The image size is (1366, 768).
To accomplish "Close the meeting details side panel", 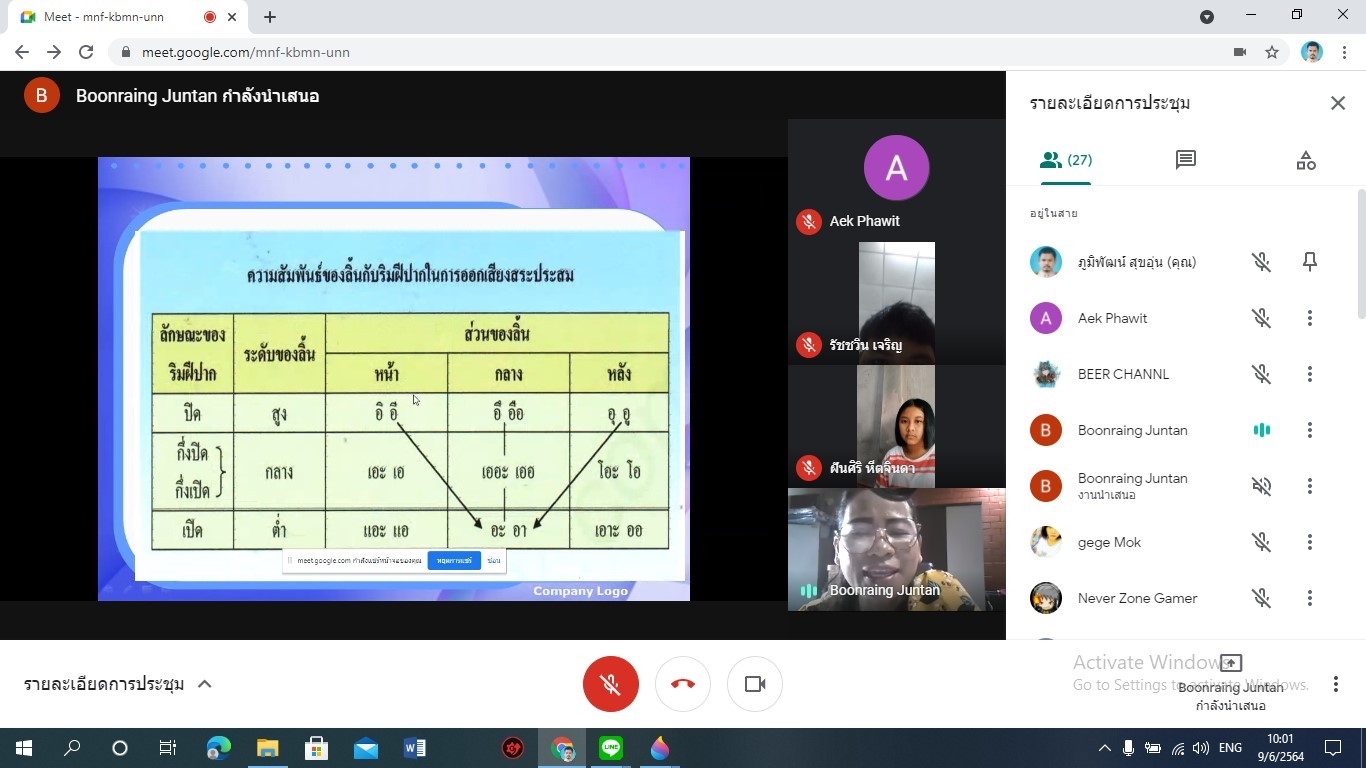I will coord(1337,103).
